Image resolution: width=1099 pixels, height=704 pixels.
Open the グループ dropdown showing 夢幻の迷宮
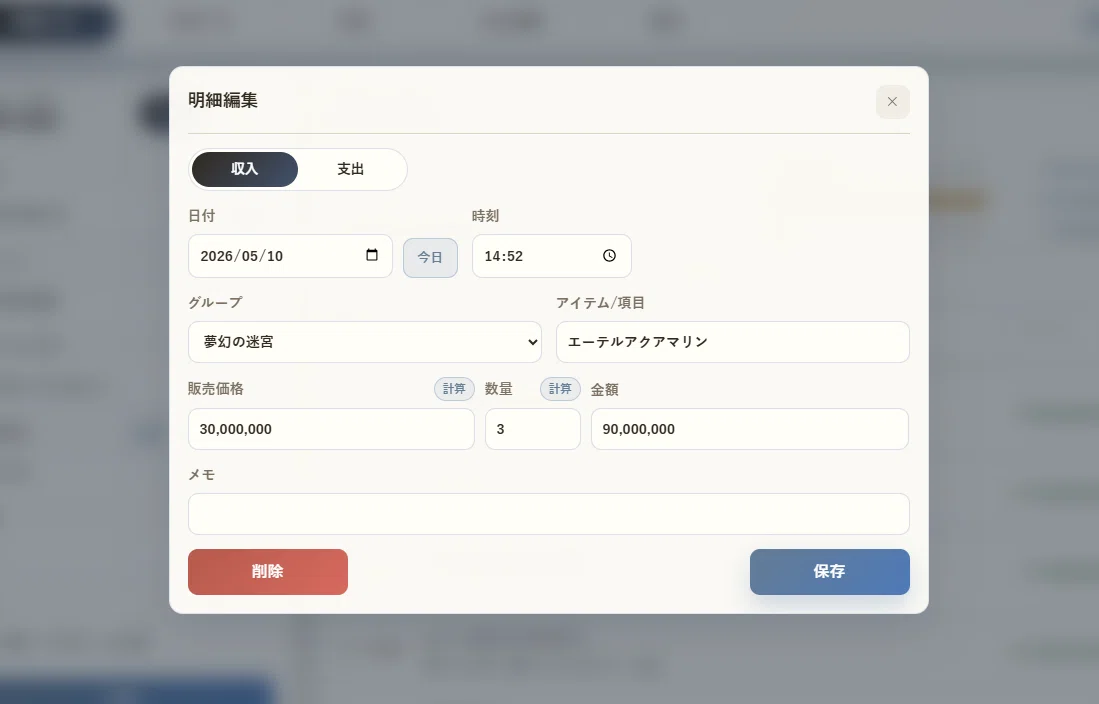[x=364, y=342]
